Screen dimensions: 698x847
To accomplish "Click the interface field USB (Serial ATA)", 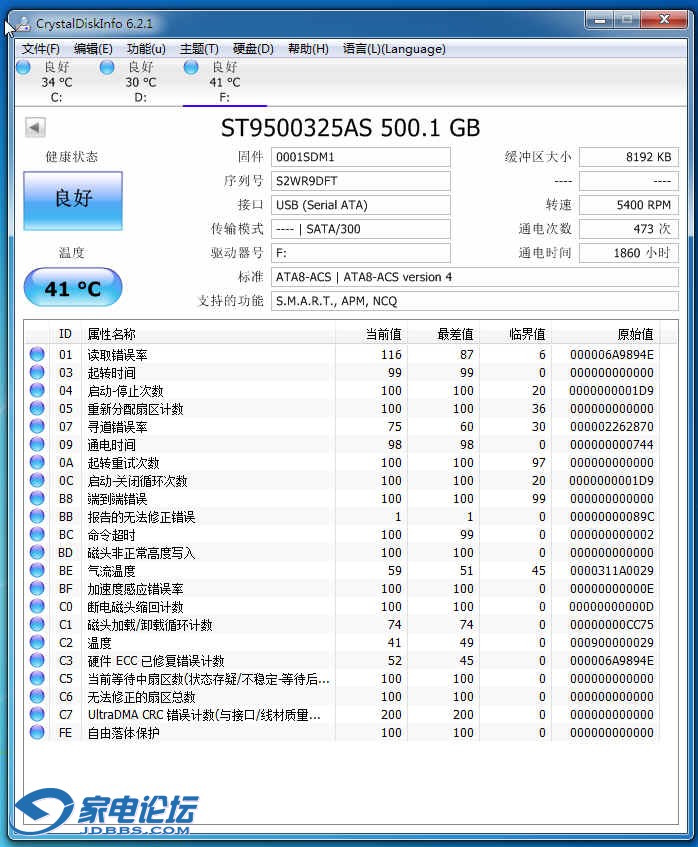I will click(360, 205).
